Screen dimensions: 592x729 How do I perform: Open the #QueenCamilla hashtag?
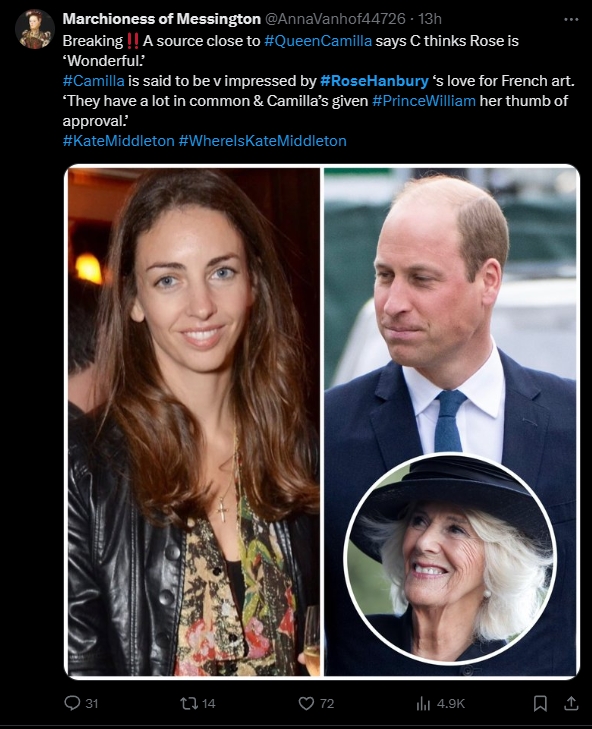(x=318, y=41)
